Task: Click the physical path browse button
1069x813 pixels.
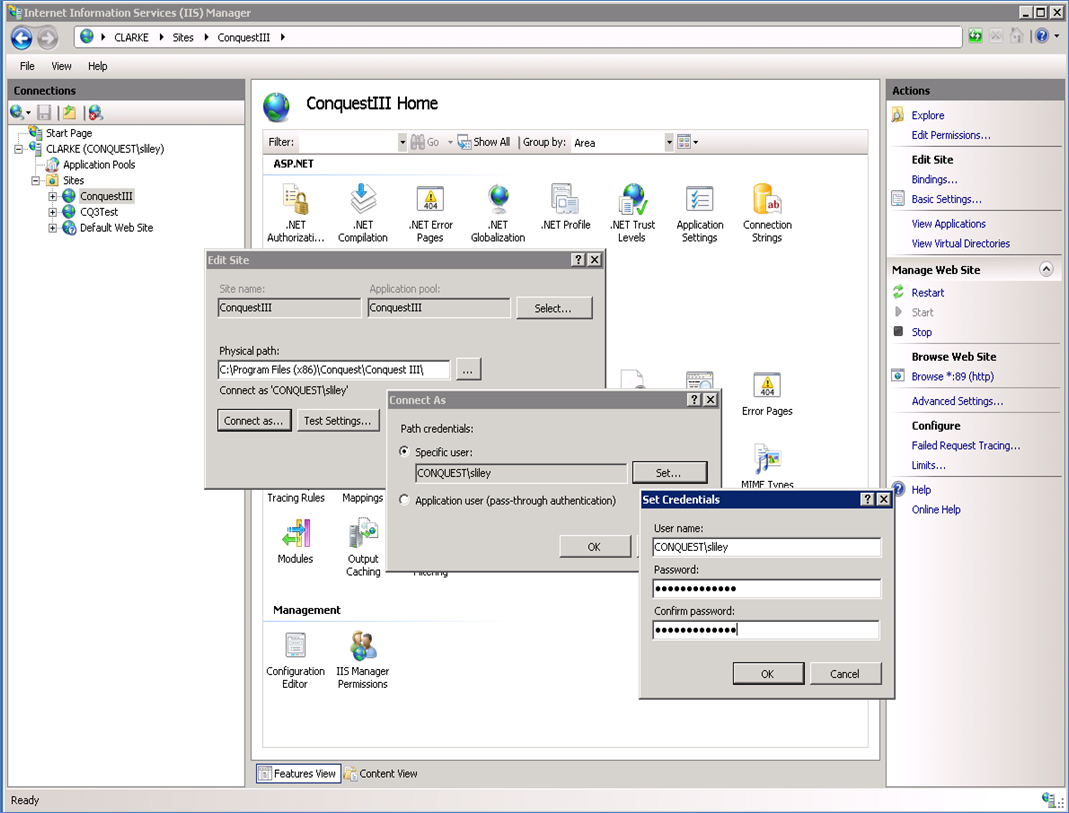Action: (468, 369)
